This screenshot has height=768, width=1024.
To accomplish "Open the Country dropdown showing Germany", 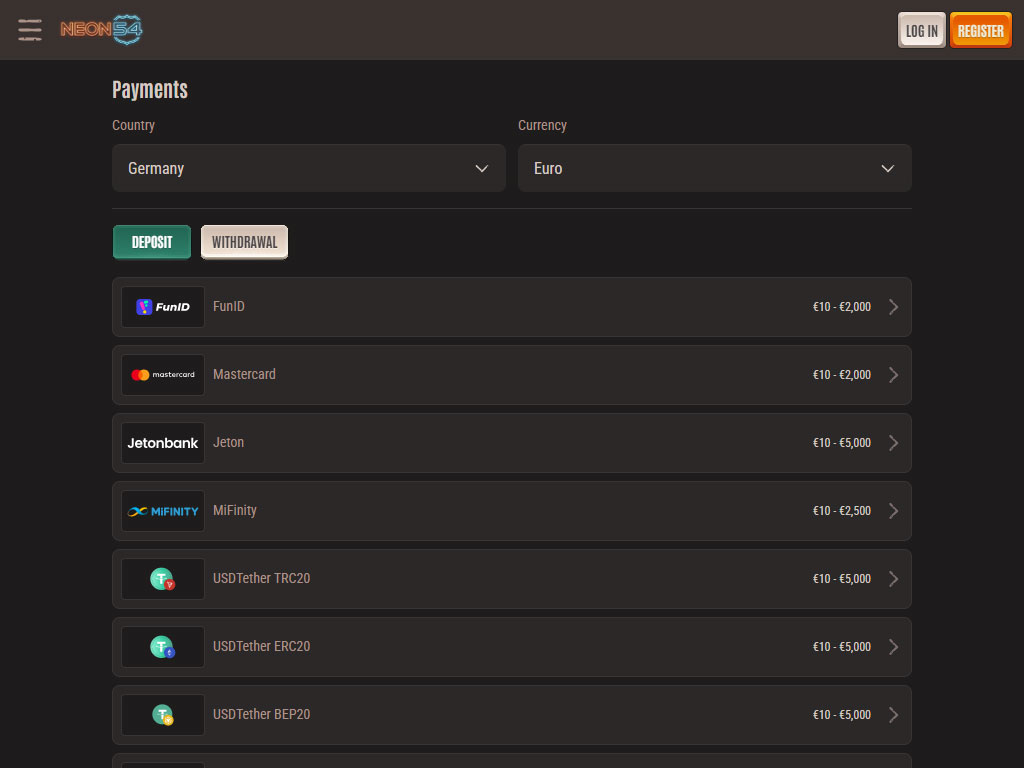I will [309, 168].
